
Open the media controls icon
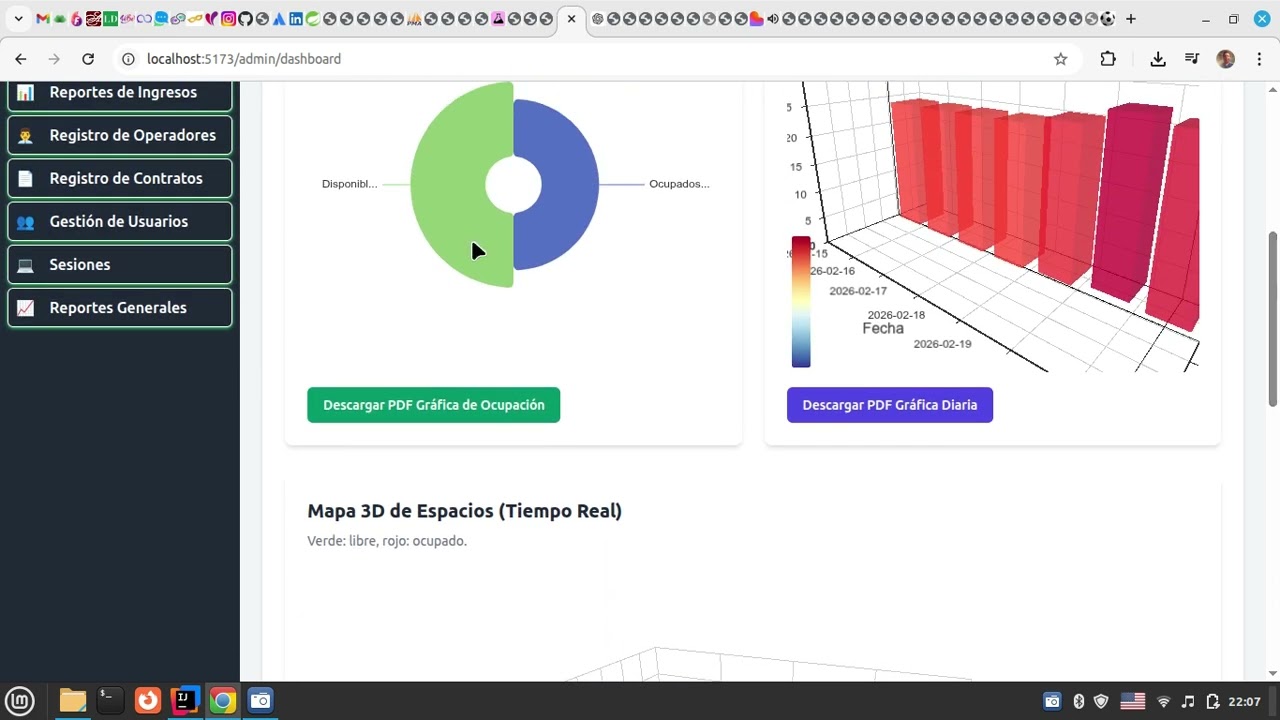(x=1192, y=59)
